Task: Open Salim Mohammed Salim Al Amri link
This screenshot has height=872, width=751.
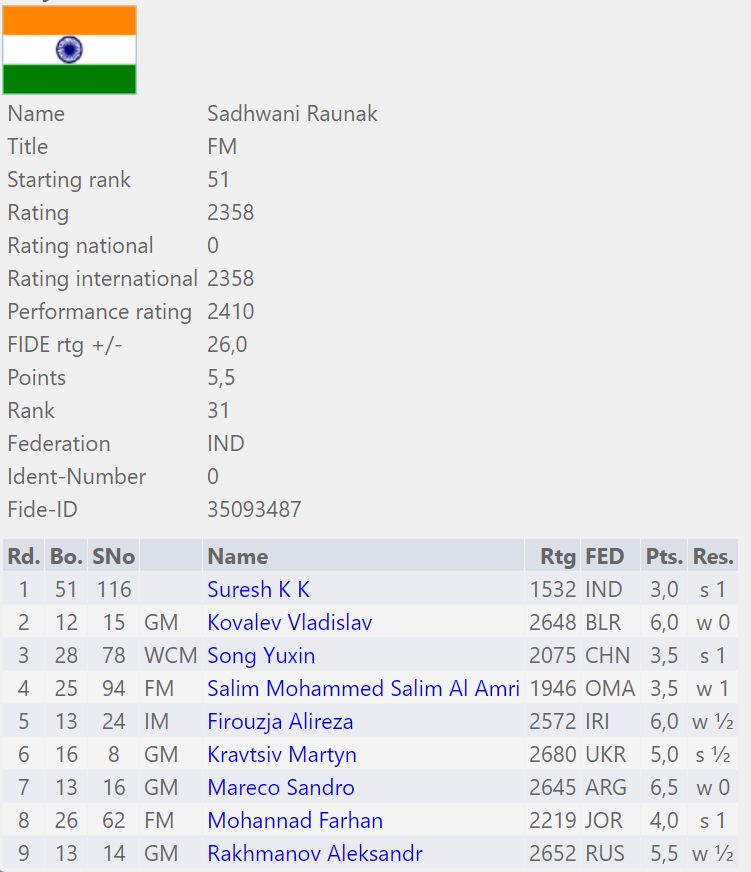Action: point(363,688)
